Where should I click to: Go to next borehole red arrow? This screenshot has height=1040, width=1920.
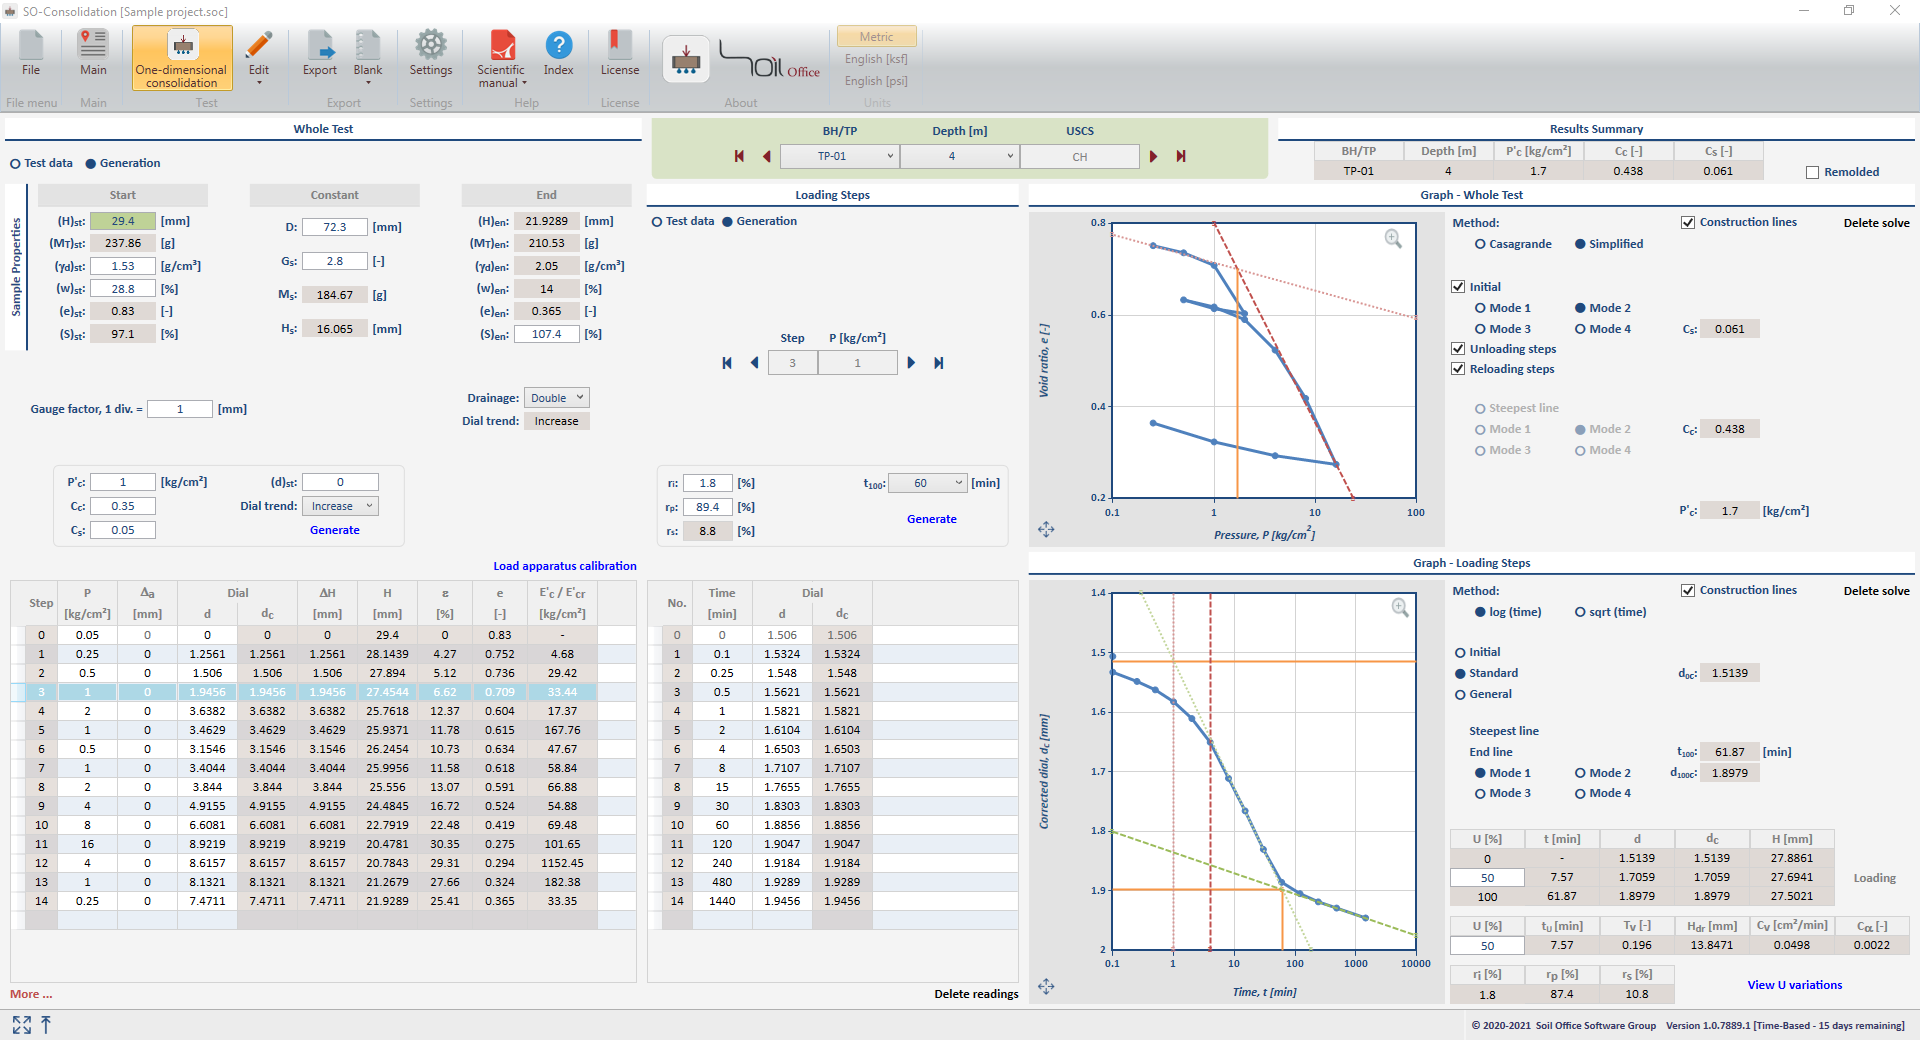pos(1153,156)
